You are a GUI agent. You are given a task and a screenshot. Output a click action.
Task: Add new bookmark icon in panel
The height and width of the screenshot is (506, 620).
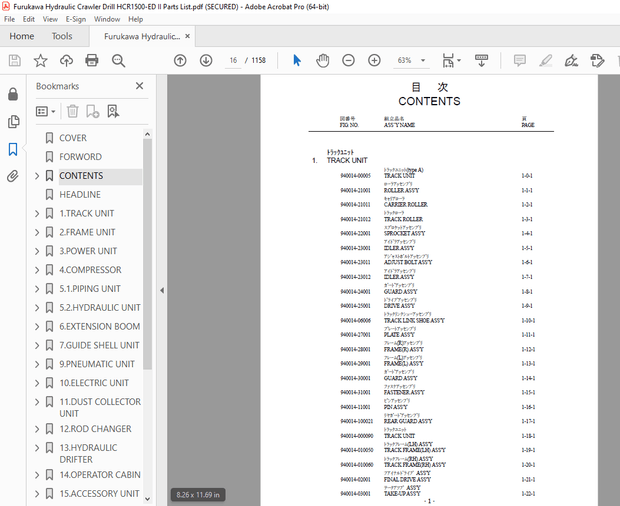(93, 111)
